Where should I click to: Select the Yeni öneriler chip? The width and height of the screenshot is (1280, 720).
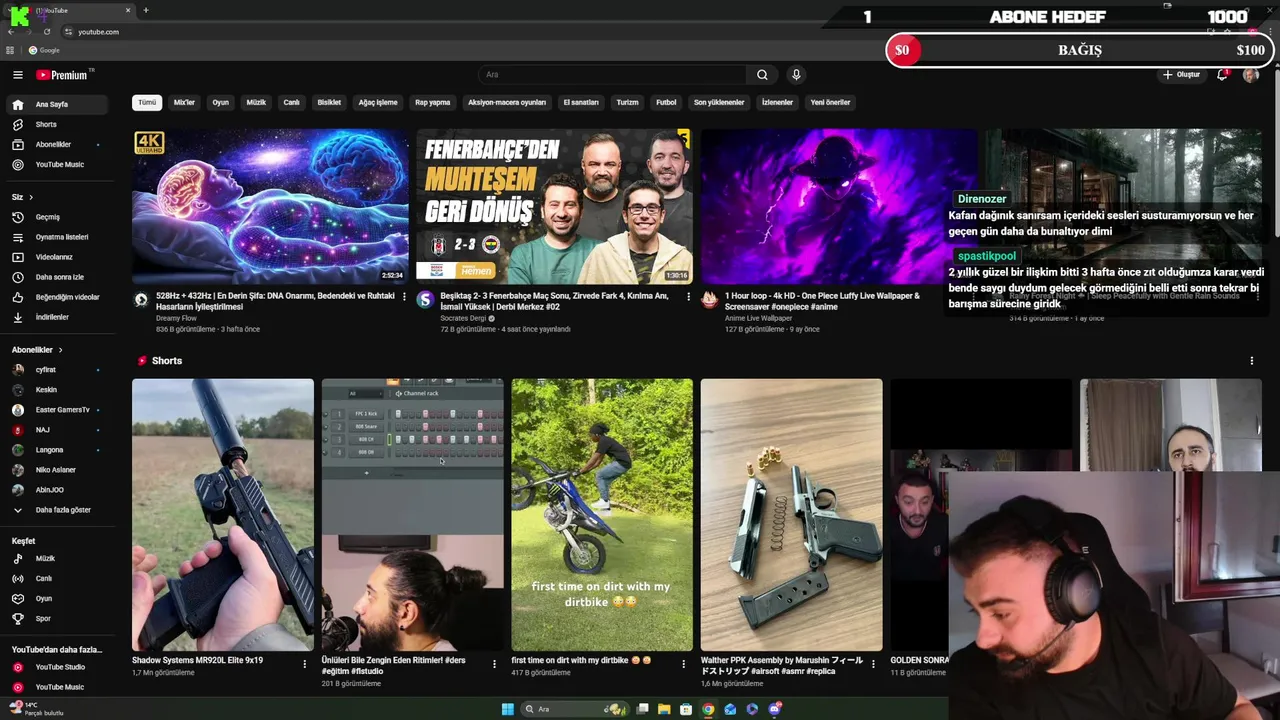(830, 102)
